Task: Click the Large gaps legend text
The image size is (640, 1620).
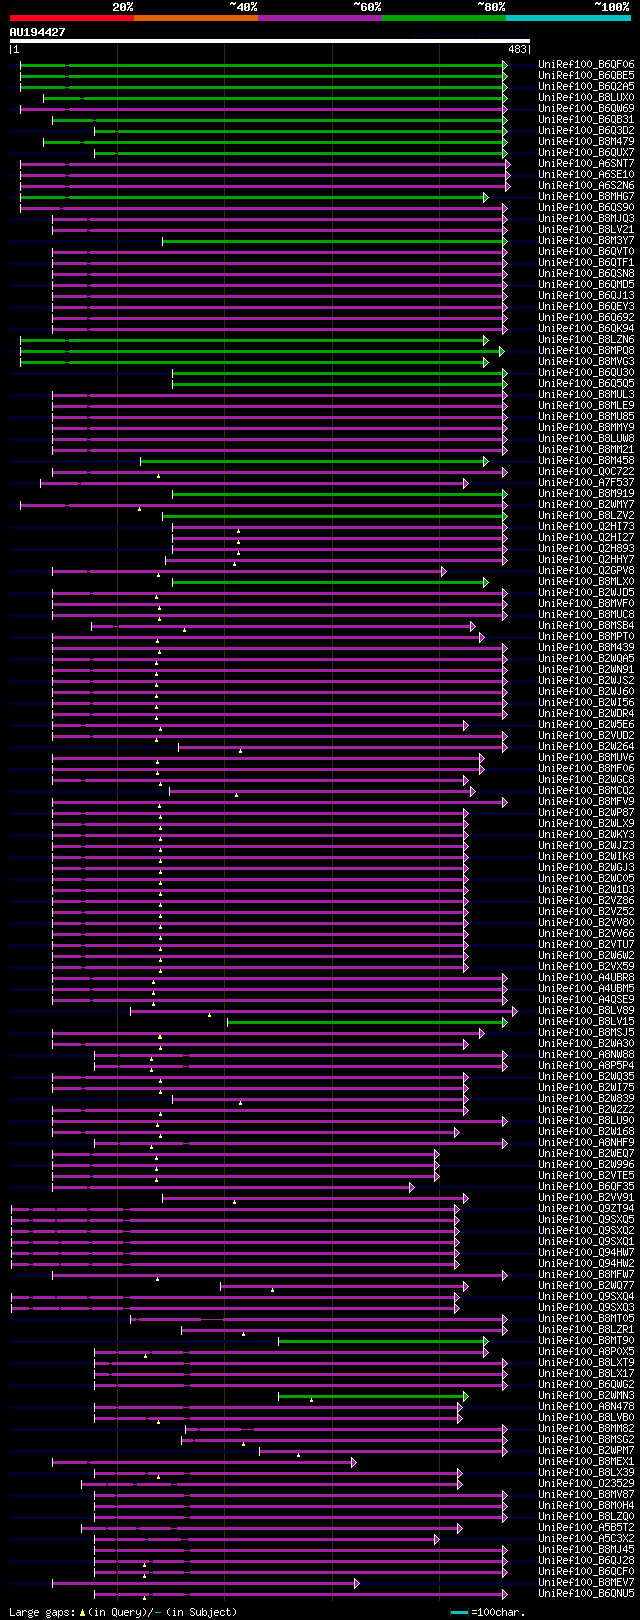Action: coord(123,1612)
